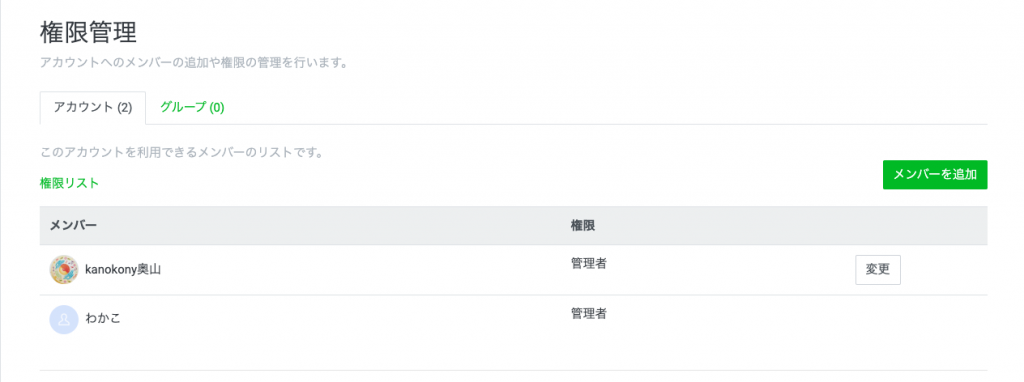Switch to the アカウント (2) tab
Viewport: 1024px width, 382px height.
pyautogui.click(x=93, y=108)
